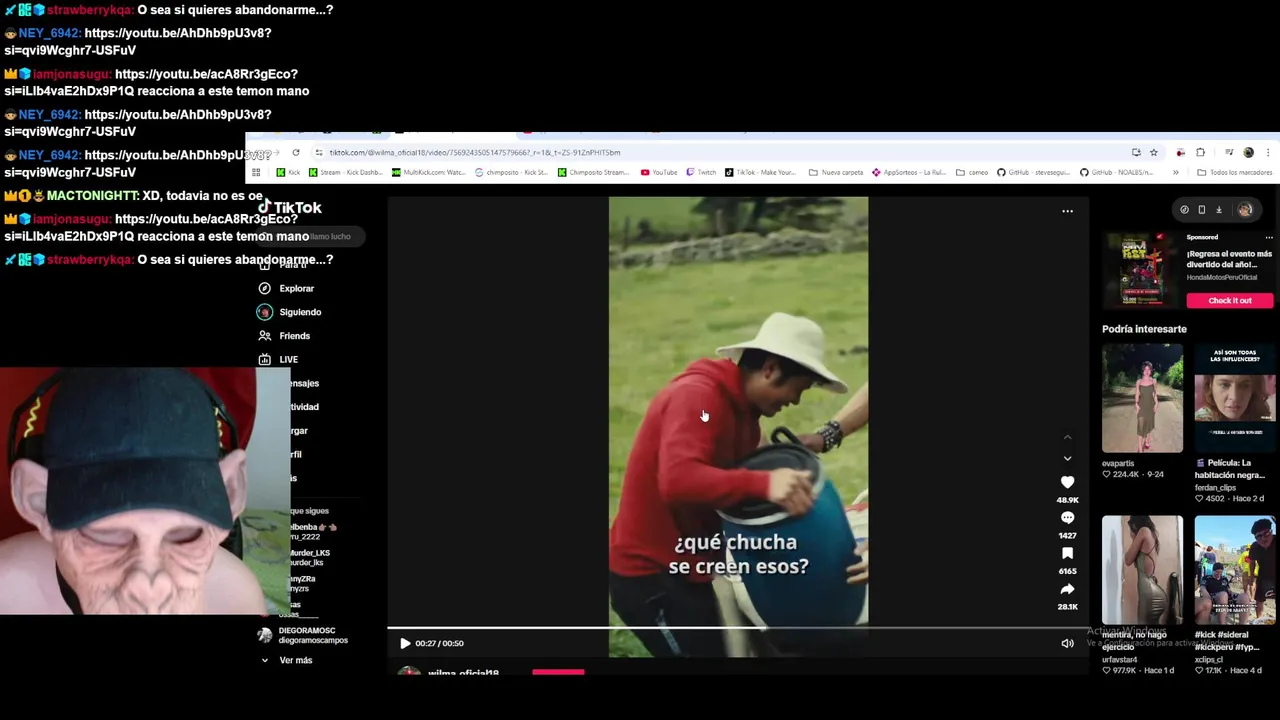
Task: Open the three-dot video options menu
Action: click(1067, 211)
